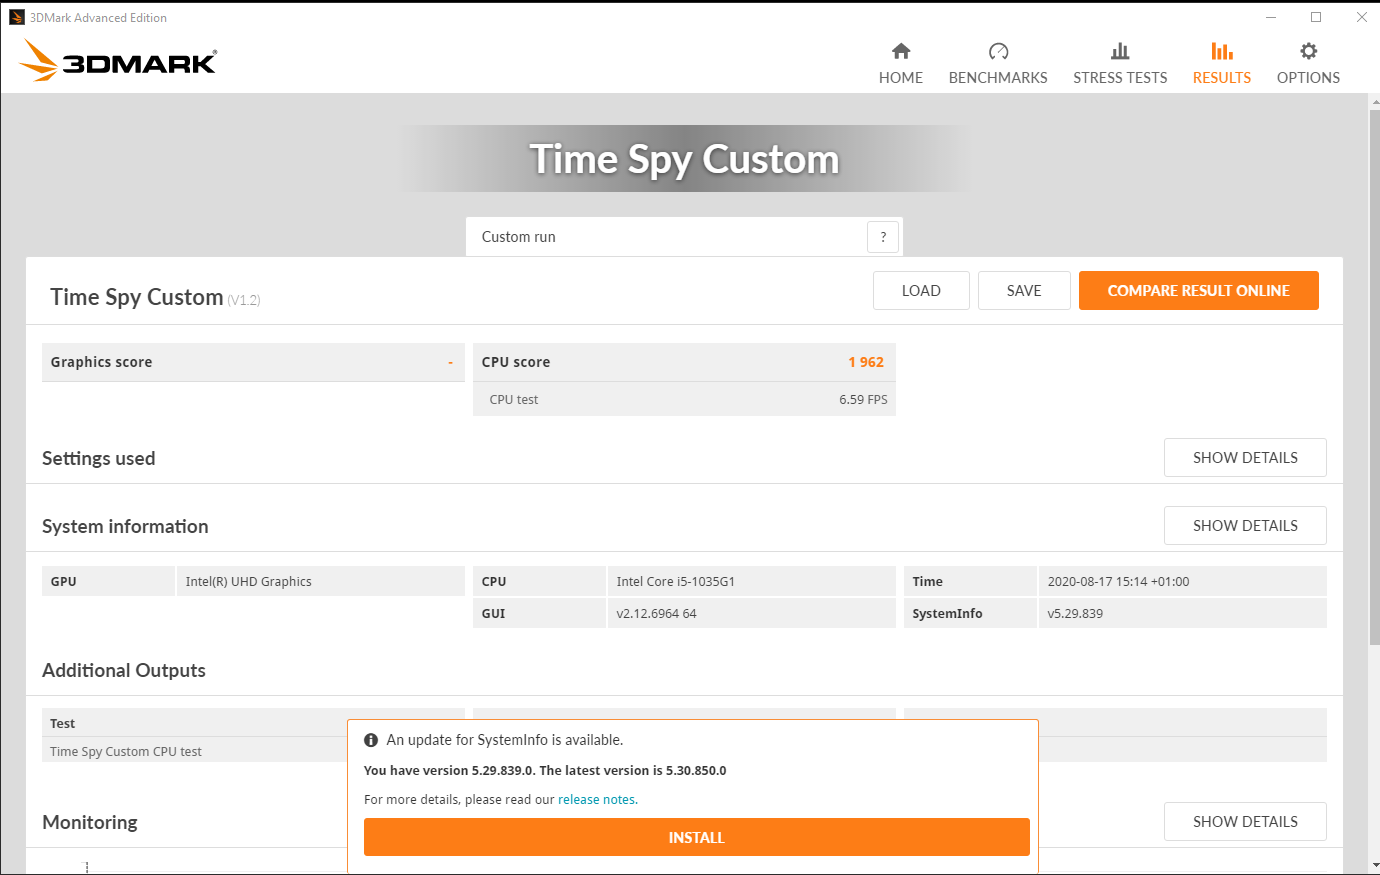Open the Stress Tests chart icon
Screen dimensions: 1380x875
[x=1120, y=51]
